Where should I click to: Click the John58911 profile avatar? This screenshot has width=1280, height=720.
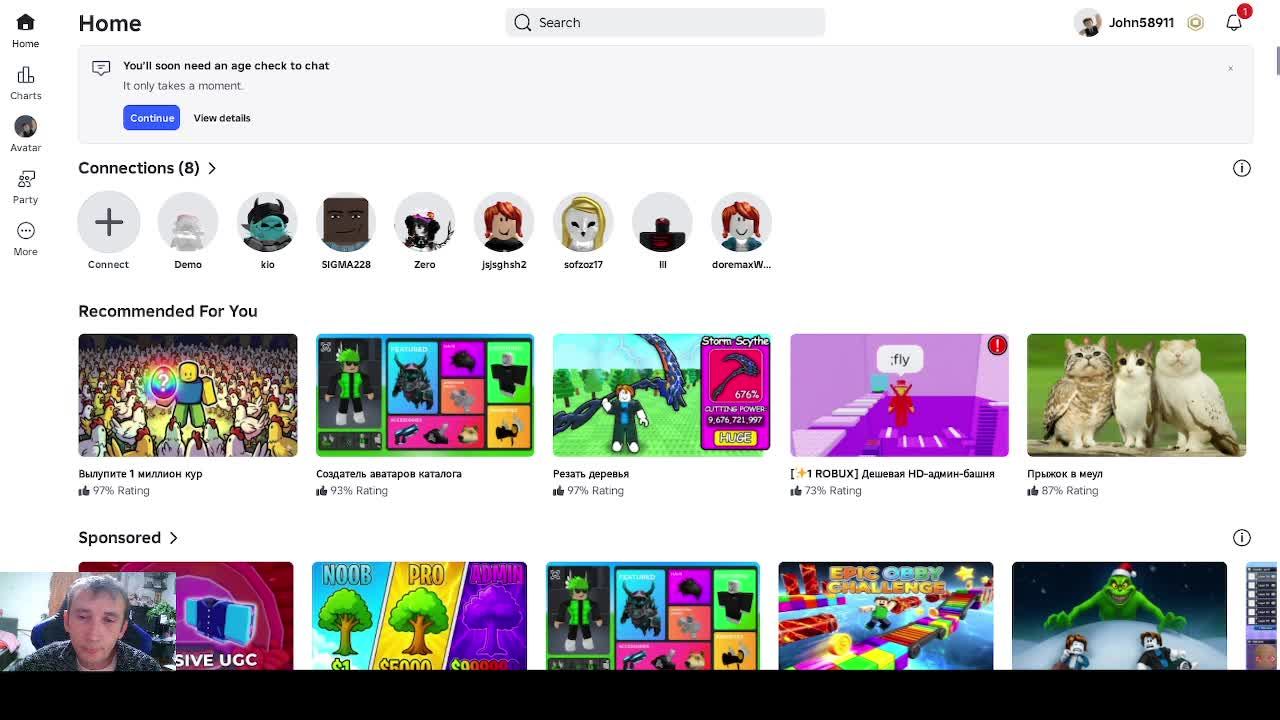(1088, 22)
